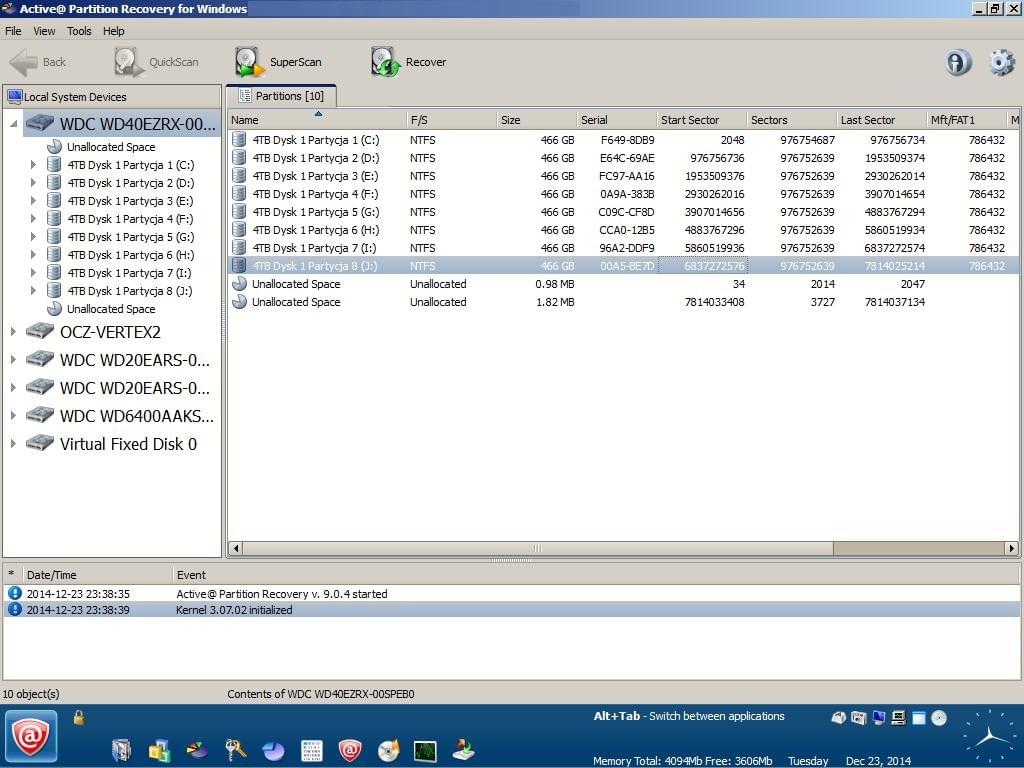Click partition icon for Partycja 3 (E:) row

(x=240, y=176)
